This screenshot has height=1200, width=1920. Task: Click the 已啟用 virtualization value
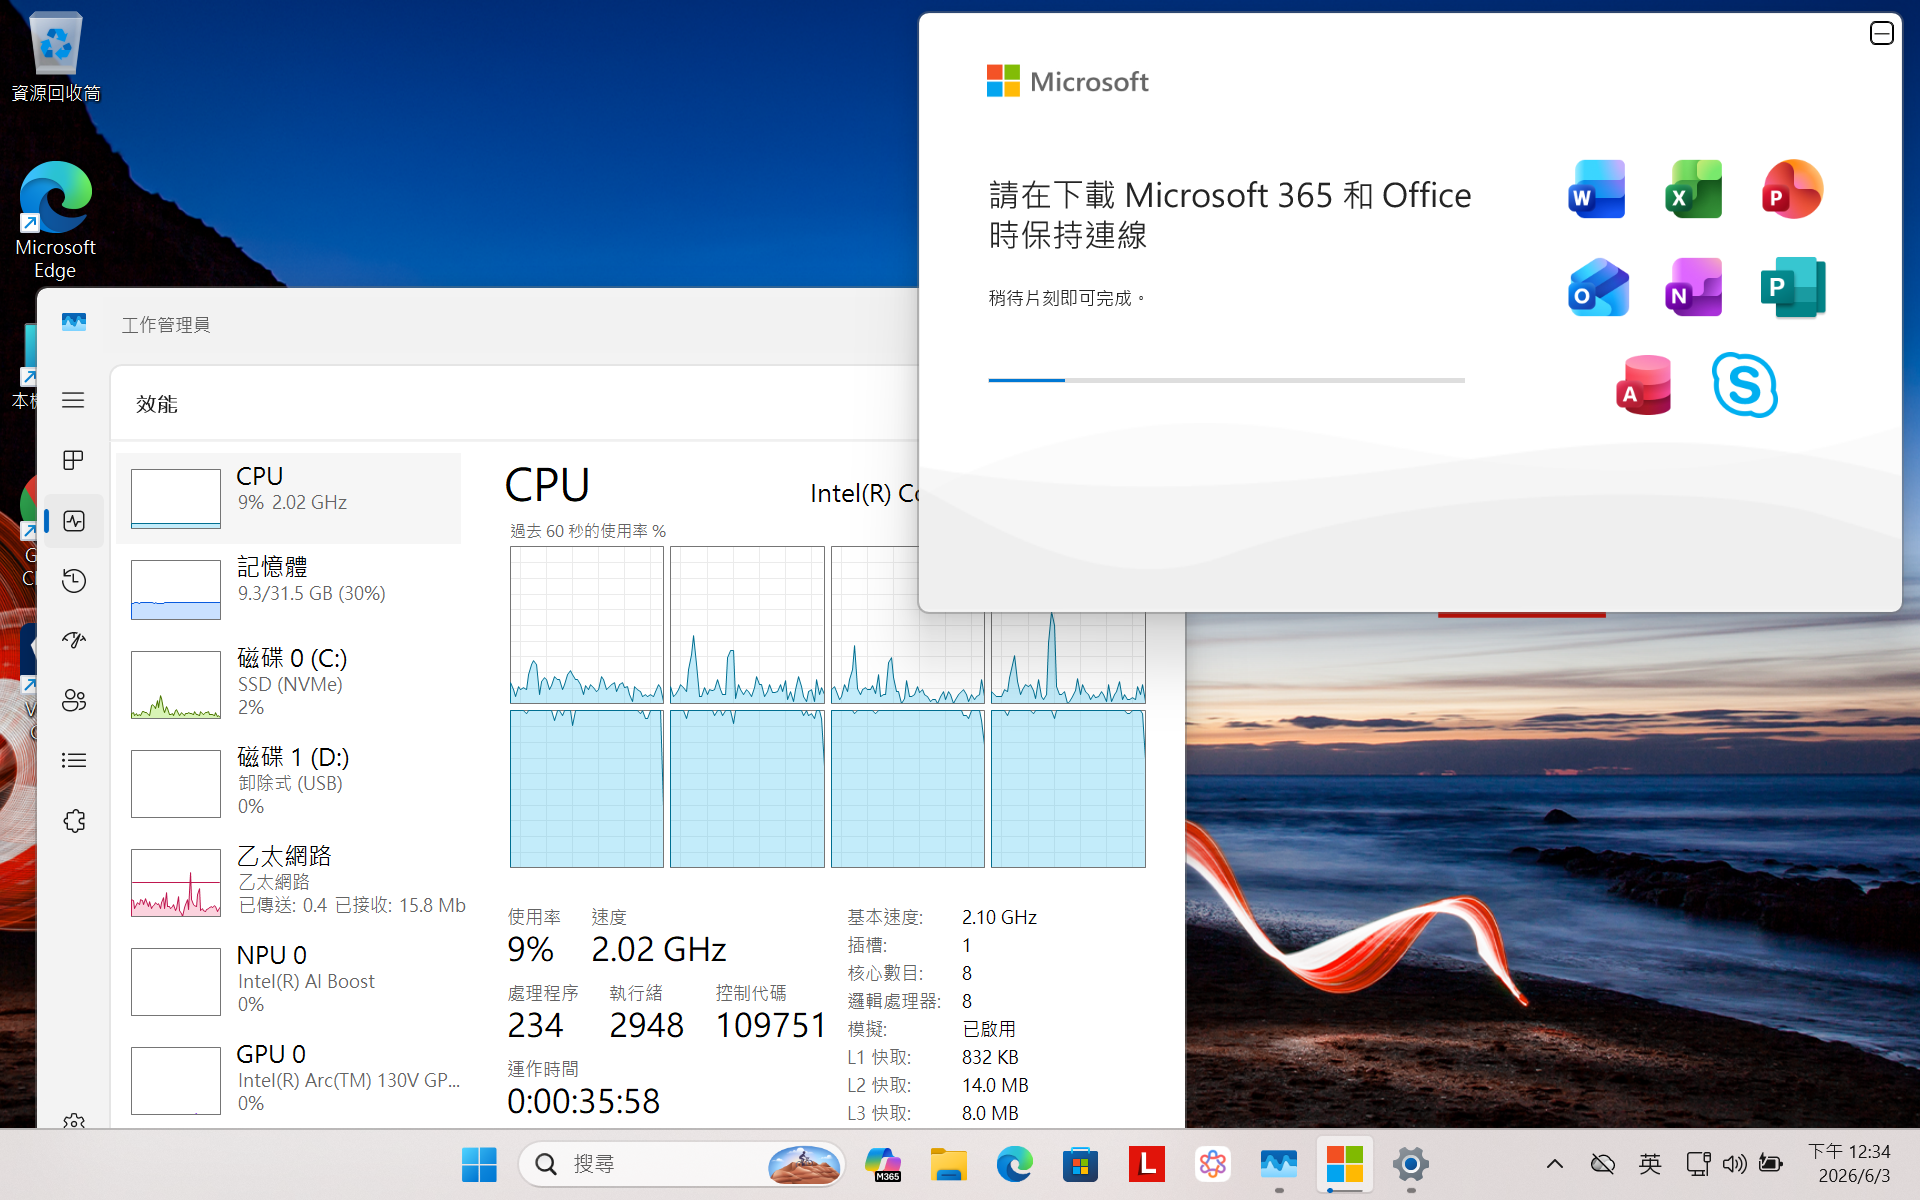989,1029
